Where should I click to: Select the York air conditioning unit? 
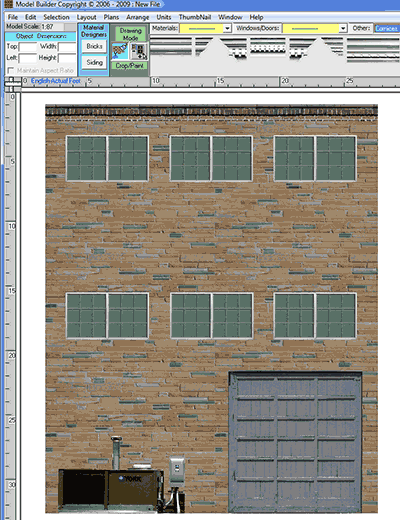click(x=111, y=491)
